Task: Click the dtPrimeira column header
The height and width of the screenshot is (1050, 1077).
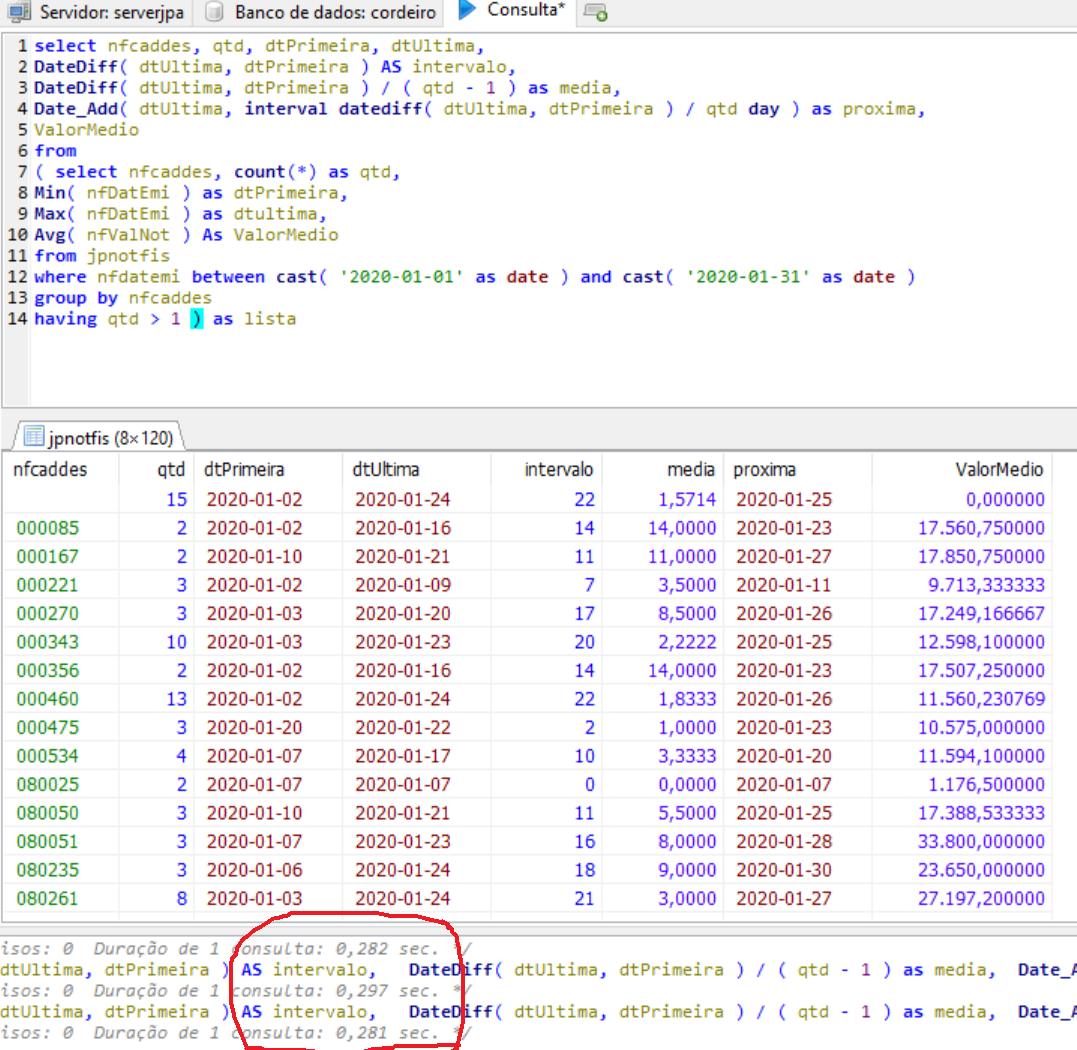Action: [x=245, y=469]
